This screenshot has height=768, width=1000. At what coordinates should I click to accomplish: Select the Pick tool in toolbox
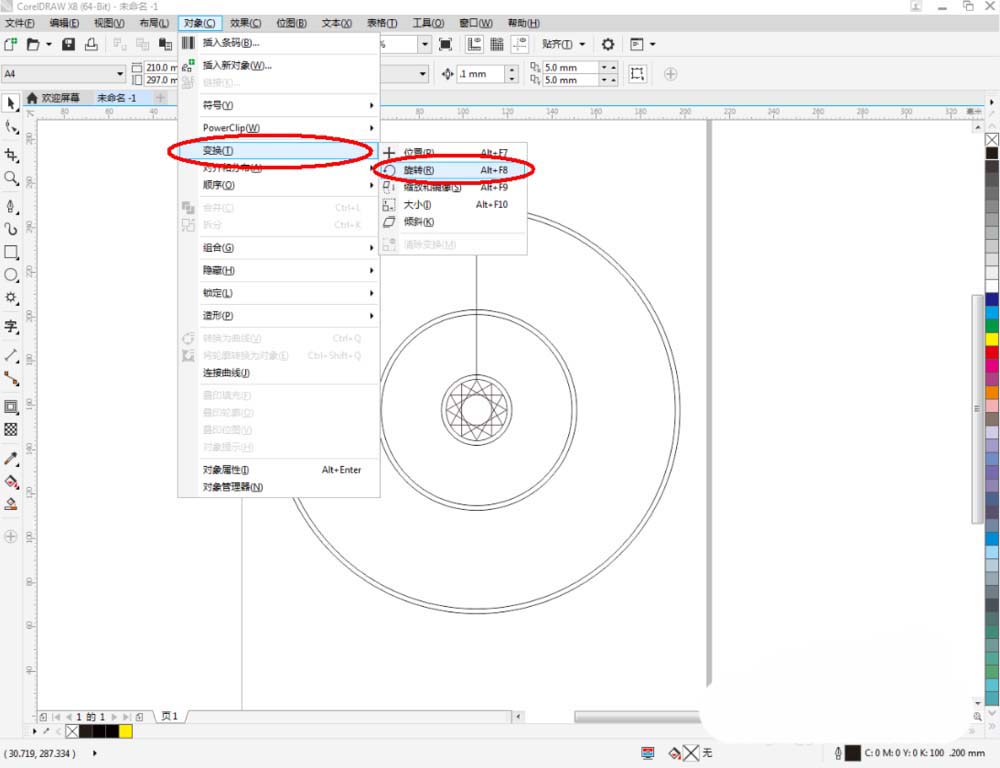pos(11,103)
